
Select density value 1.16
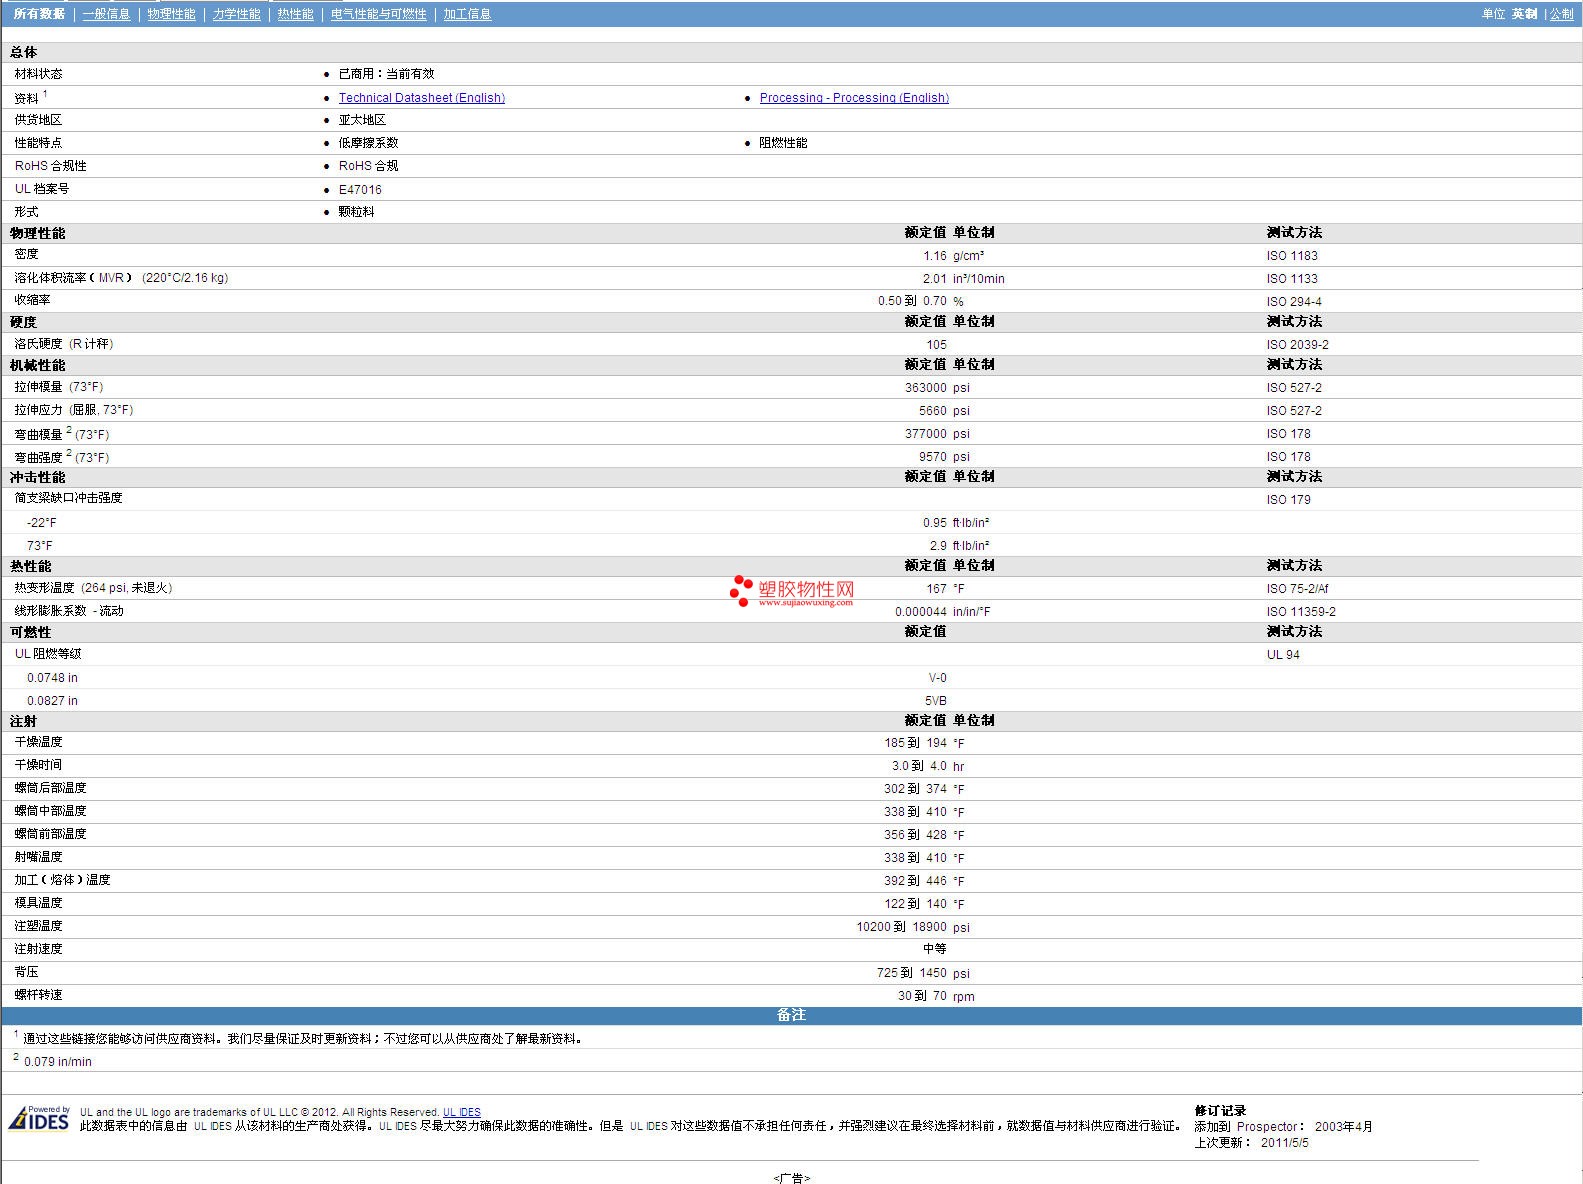(x=934, y=255)
